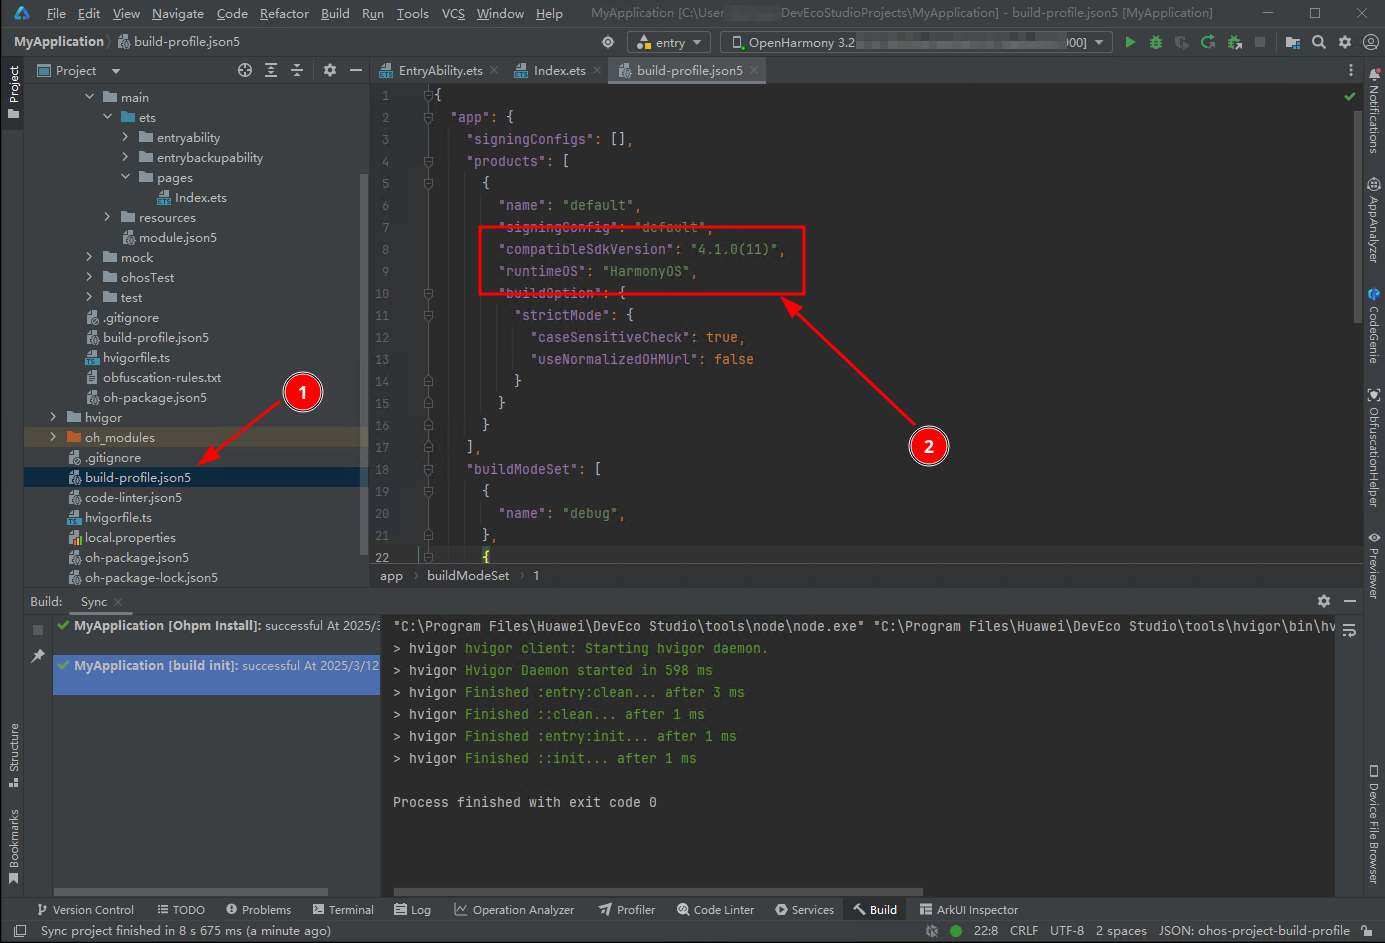Click CRLF line separator in status bar

coord(1023,931)
